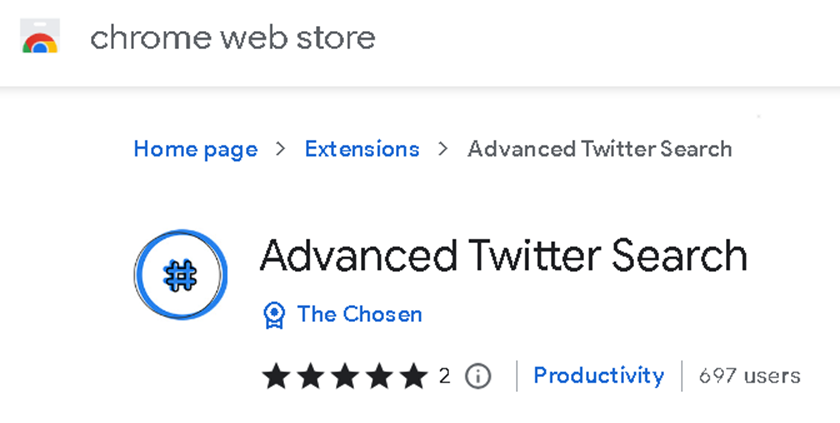Viewport: 840px width, 423px height.
Task: Click the chevron after Home page
Action: tap(281, 149)
